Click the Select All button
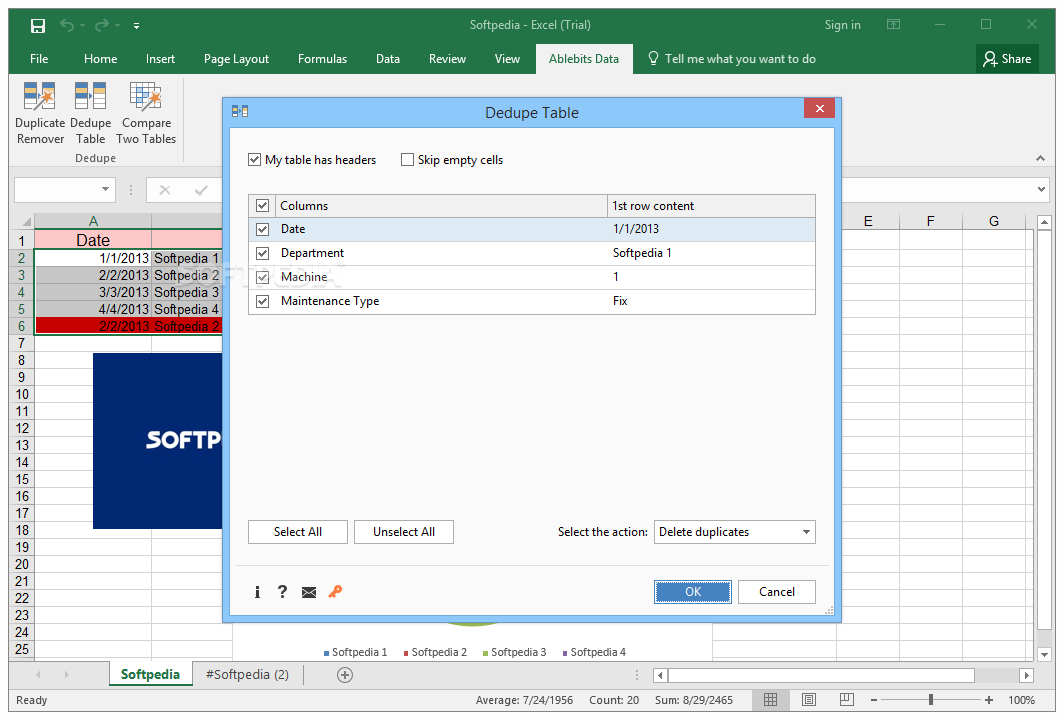The height and width of the screenshot is (720, 1064). 298,532
